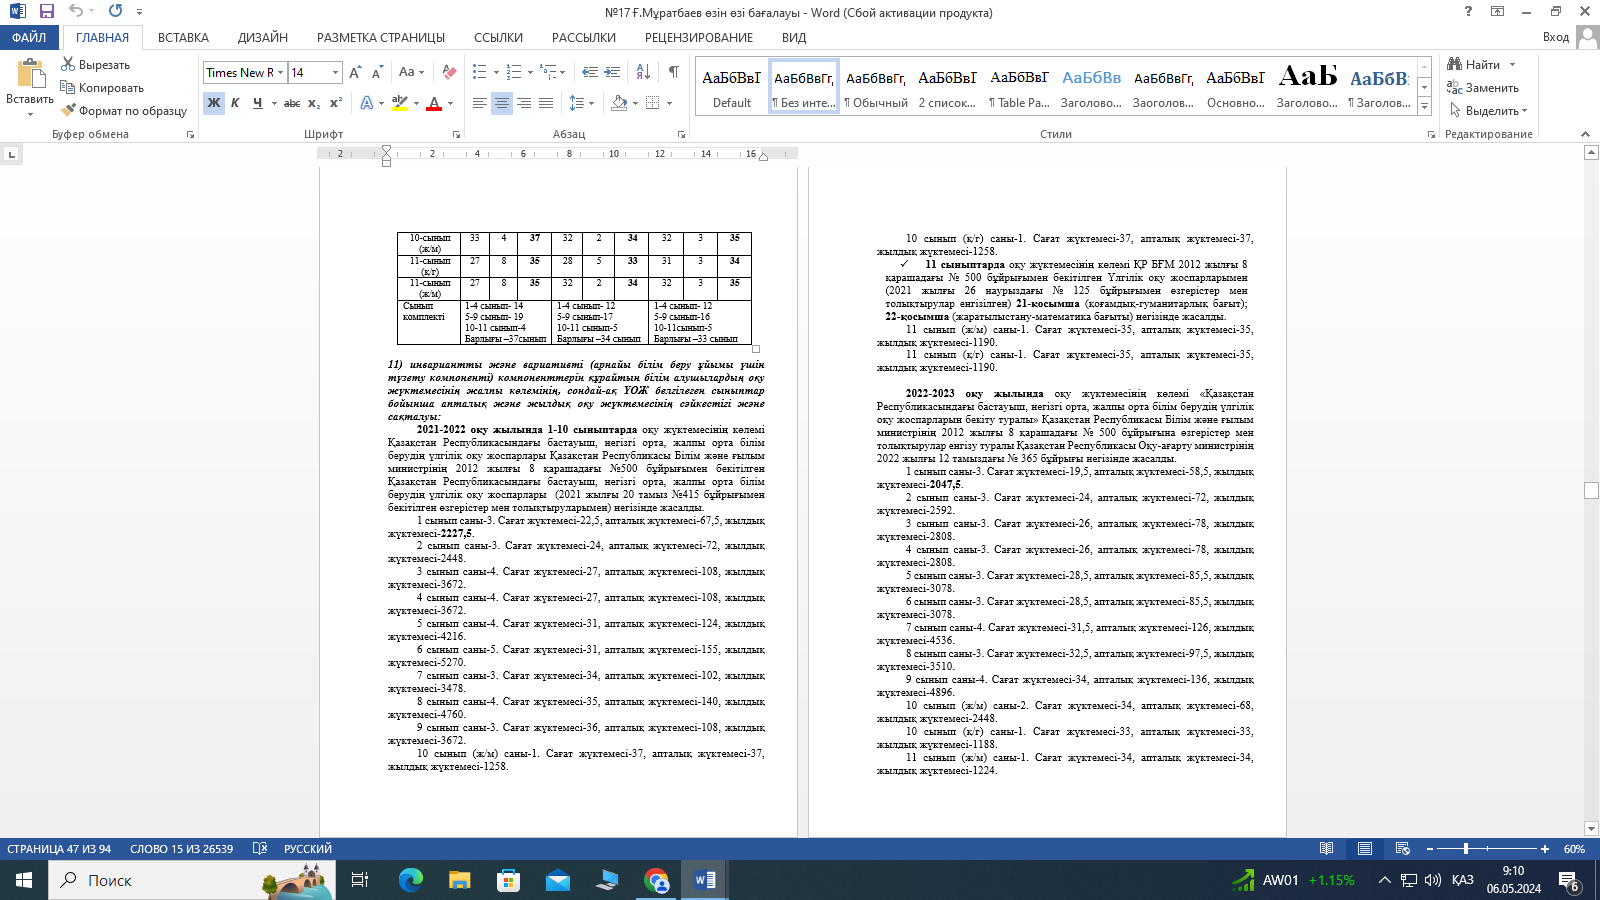Open the borders icon button
This screenshot has width=1600, height=900.
pos(653,102)
